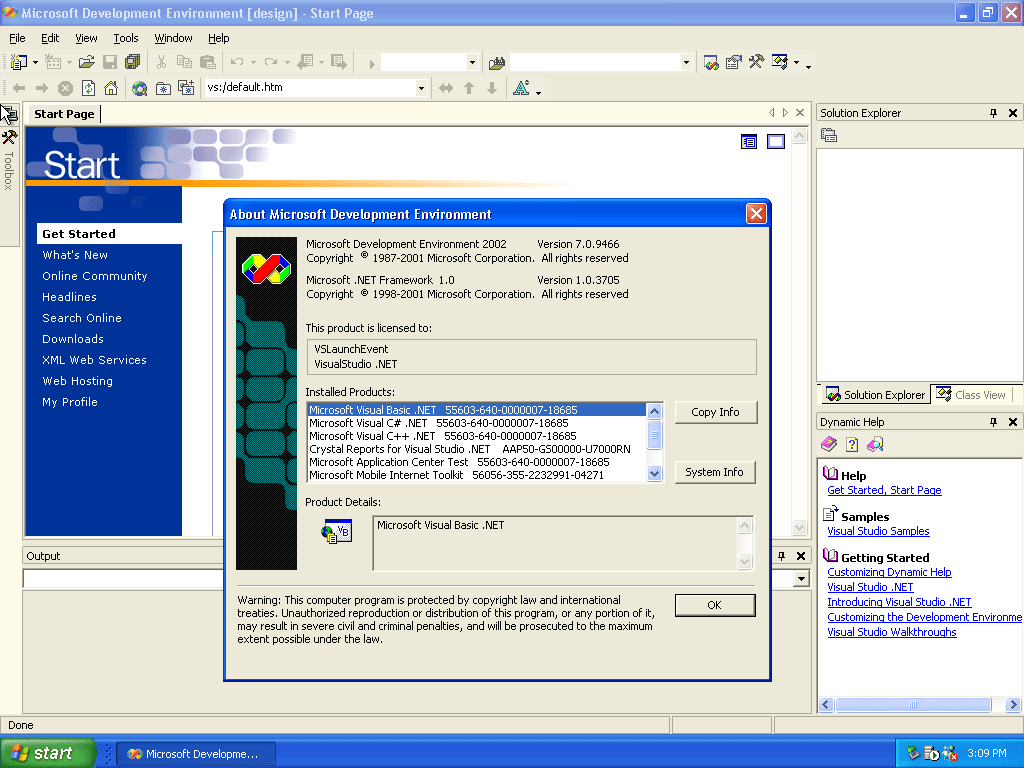Screen dimensions: 1024x768
Task: Click the Installed Products list scrollbar thumb
Action: 654,436
